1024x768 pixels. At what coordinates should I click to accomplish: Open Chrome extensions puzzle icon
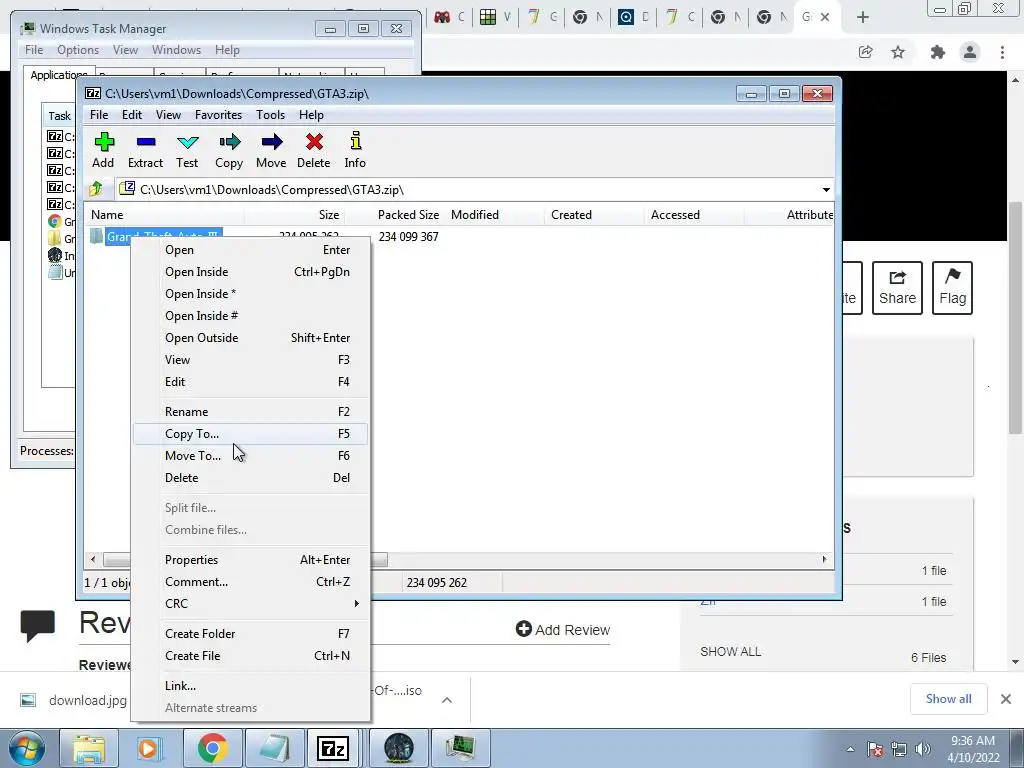pos(938,52)
